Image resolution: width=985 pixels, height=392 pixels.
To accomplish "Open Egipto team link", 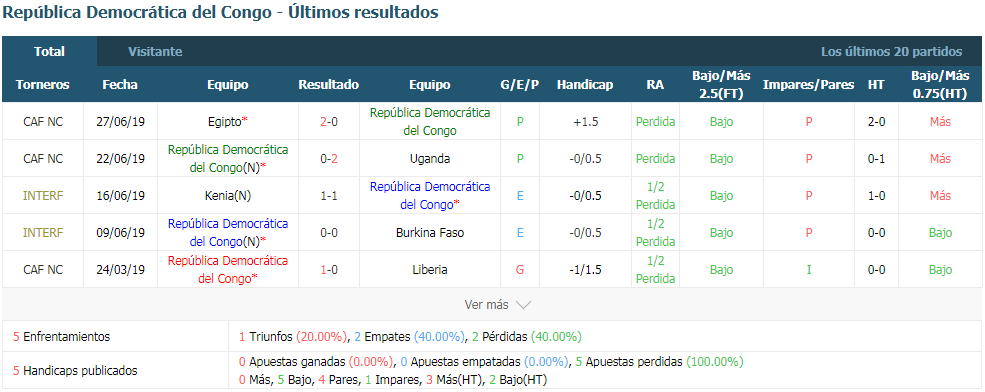I will [227, 122].
